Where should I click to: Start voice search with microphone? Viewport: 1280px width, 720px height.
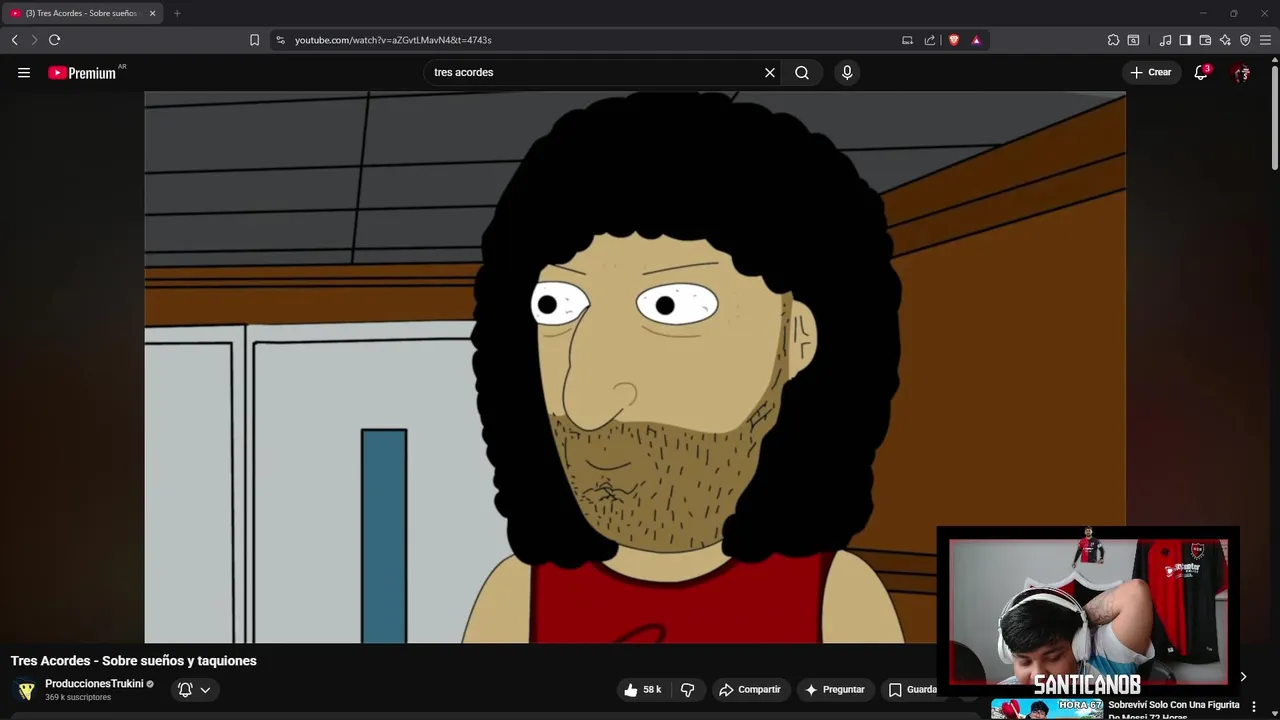tap(847, 72)
